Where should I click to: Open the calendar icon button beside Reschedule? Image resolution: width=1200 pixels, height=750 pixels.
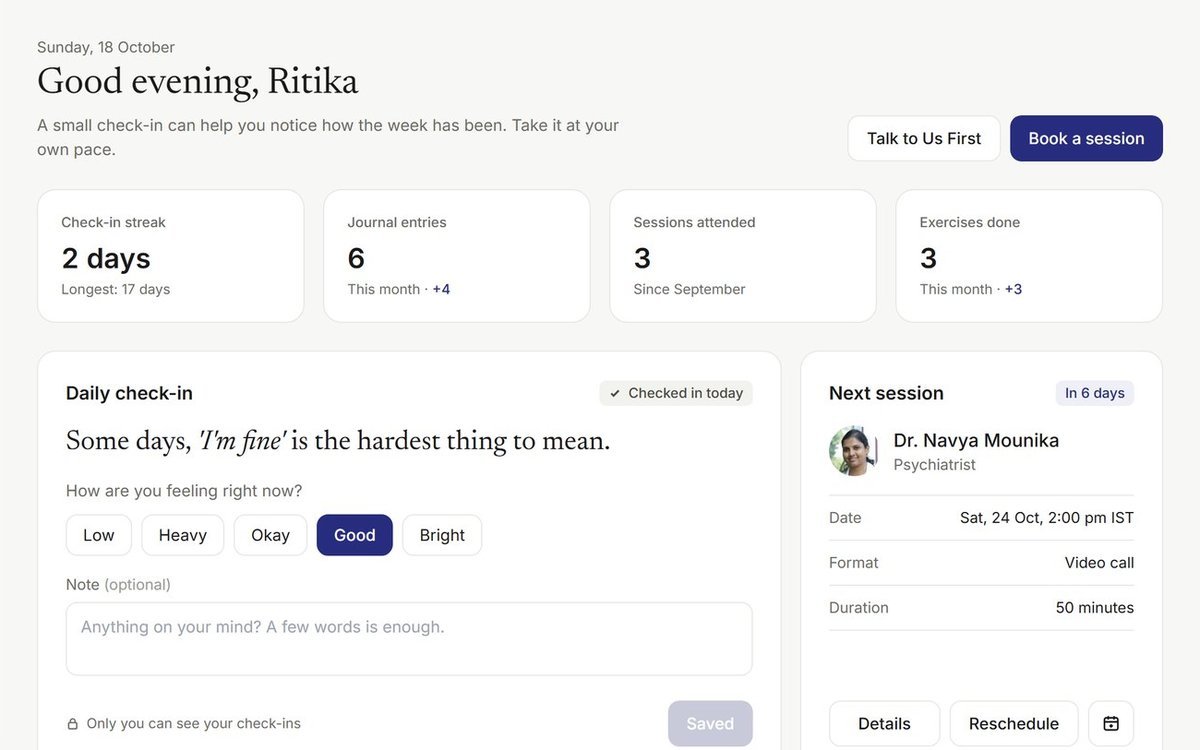coord(1111,723)
